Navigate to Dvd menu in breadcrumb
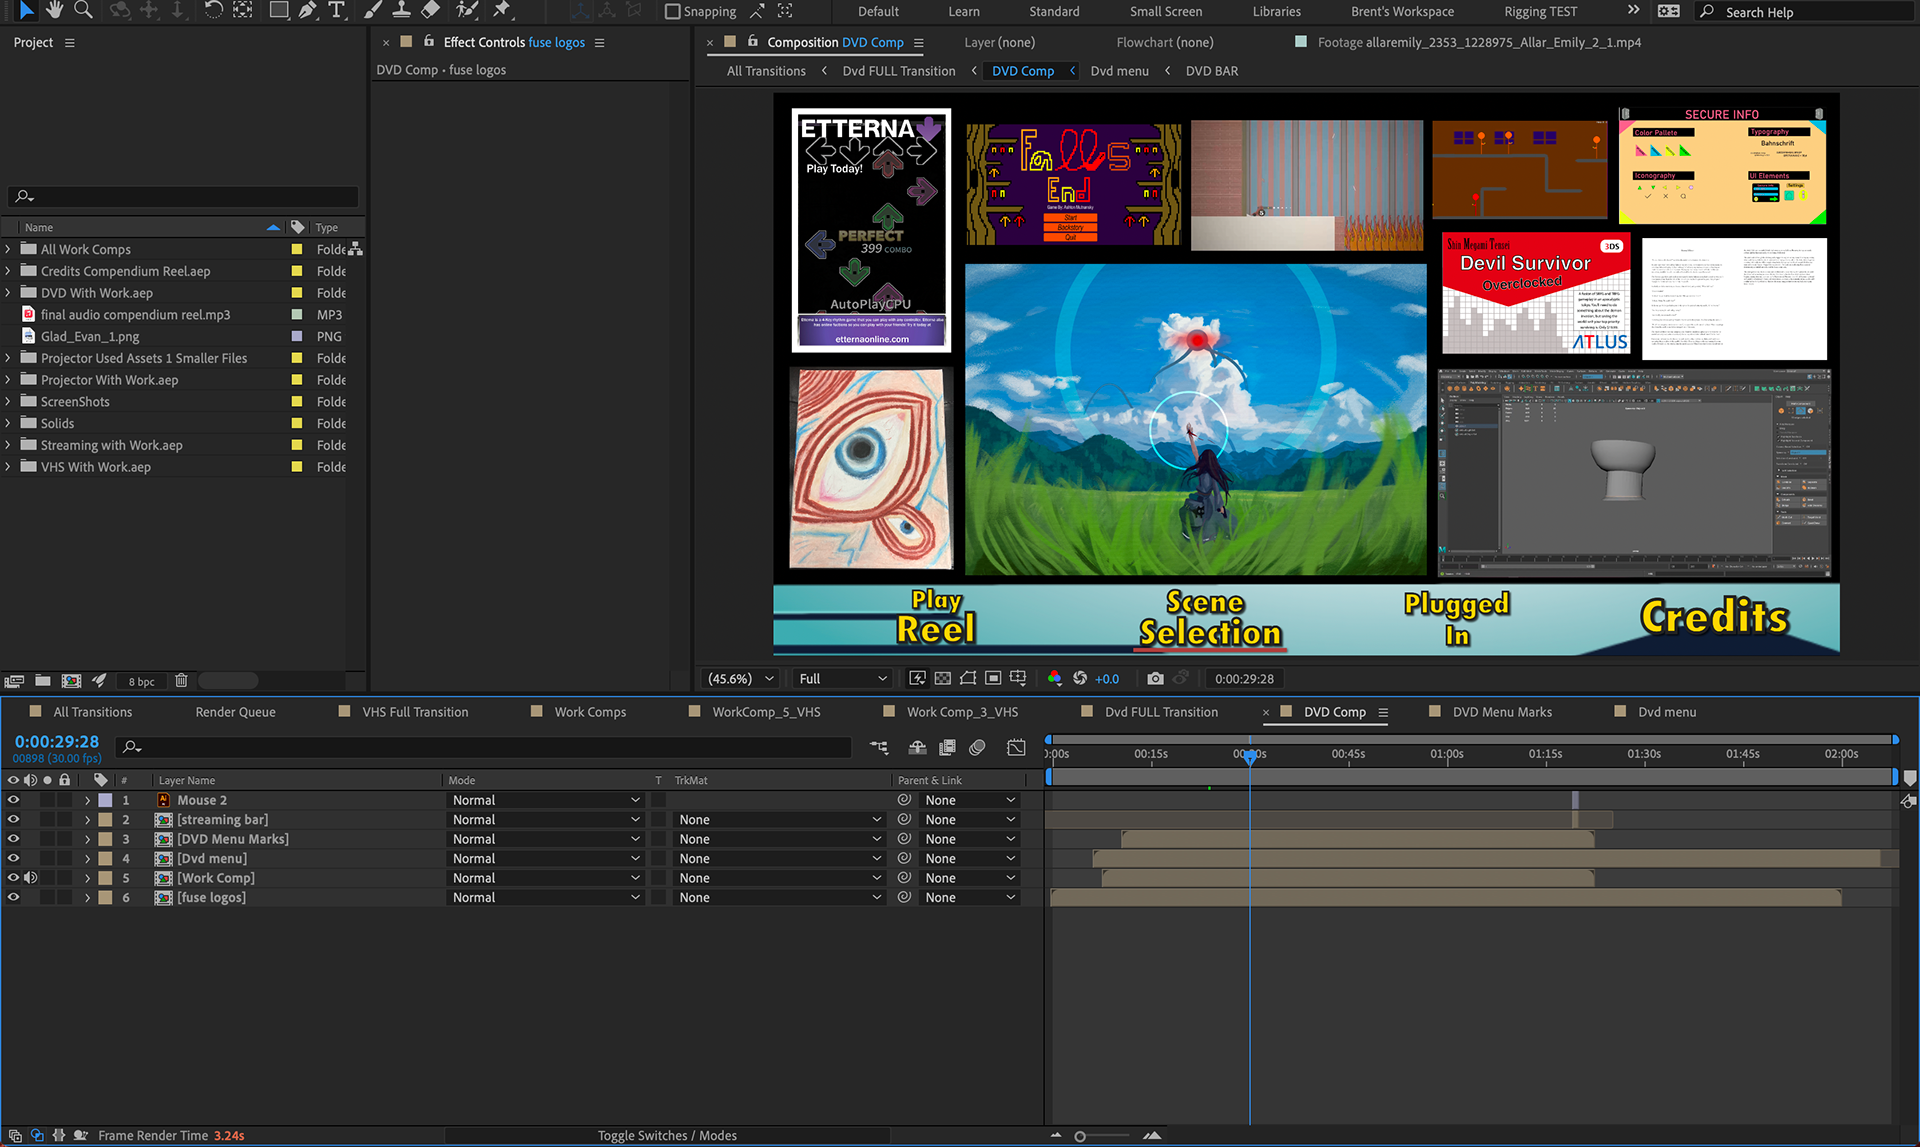Screen dimensions: 1920x1147 [1119, 71]
